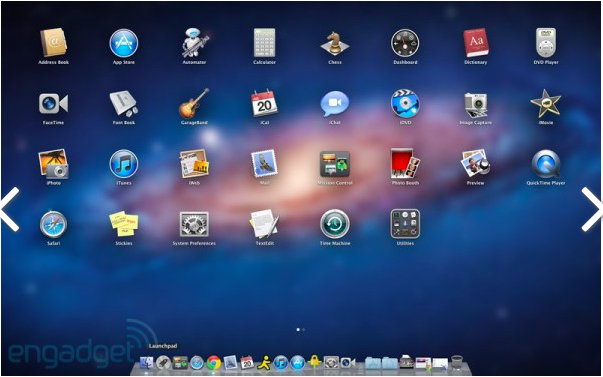Launch FaceTime camera from the Dock

pyautogui.click(x=348, y=362)
